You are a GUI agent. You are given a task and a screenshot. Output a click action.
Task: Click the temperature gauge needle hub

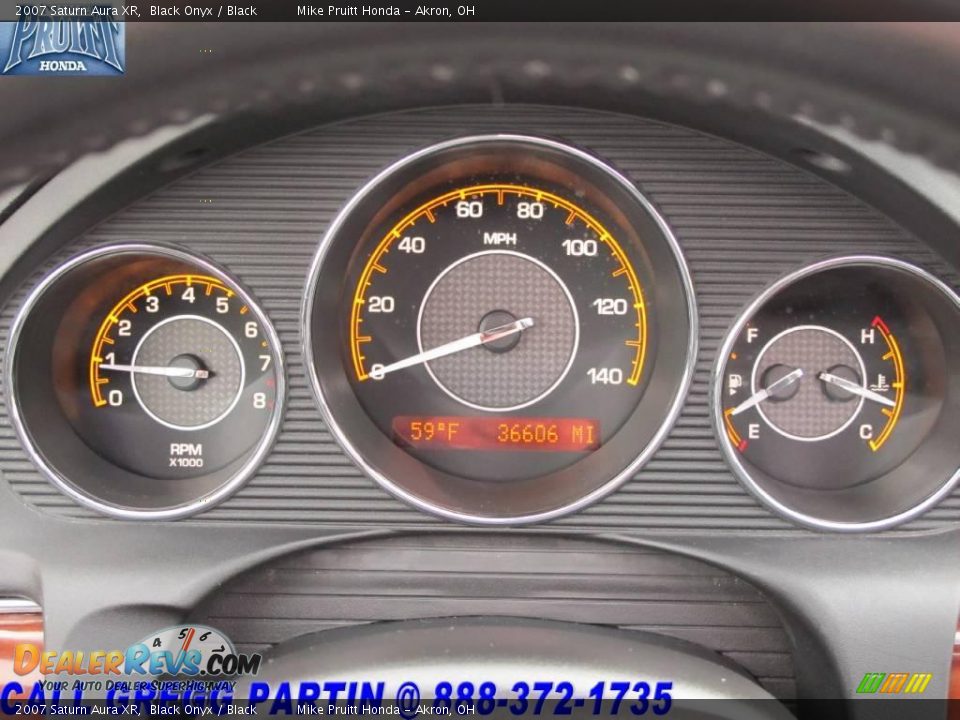[x=841, y=383]
